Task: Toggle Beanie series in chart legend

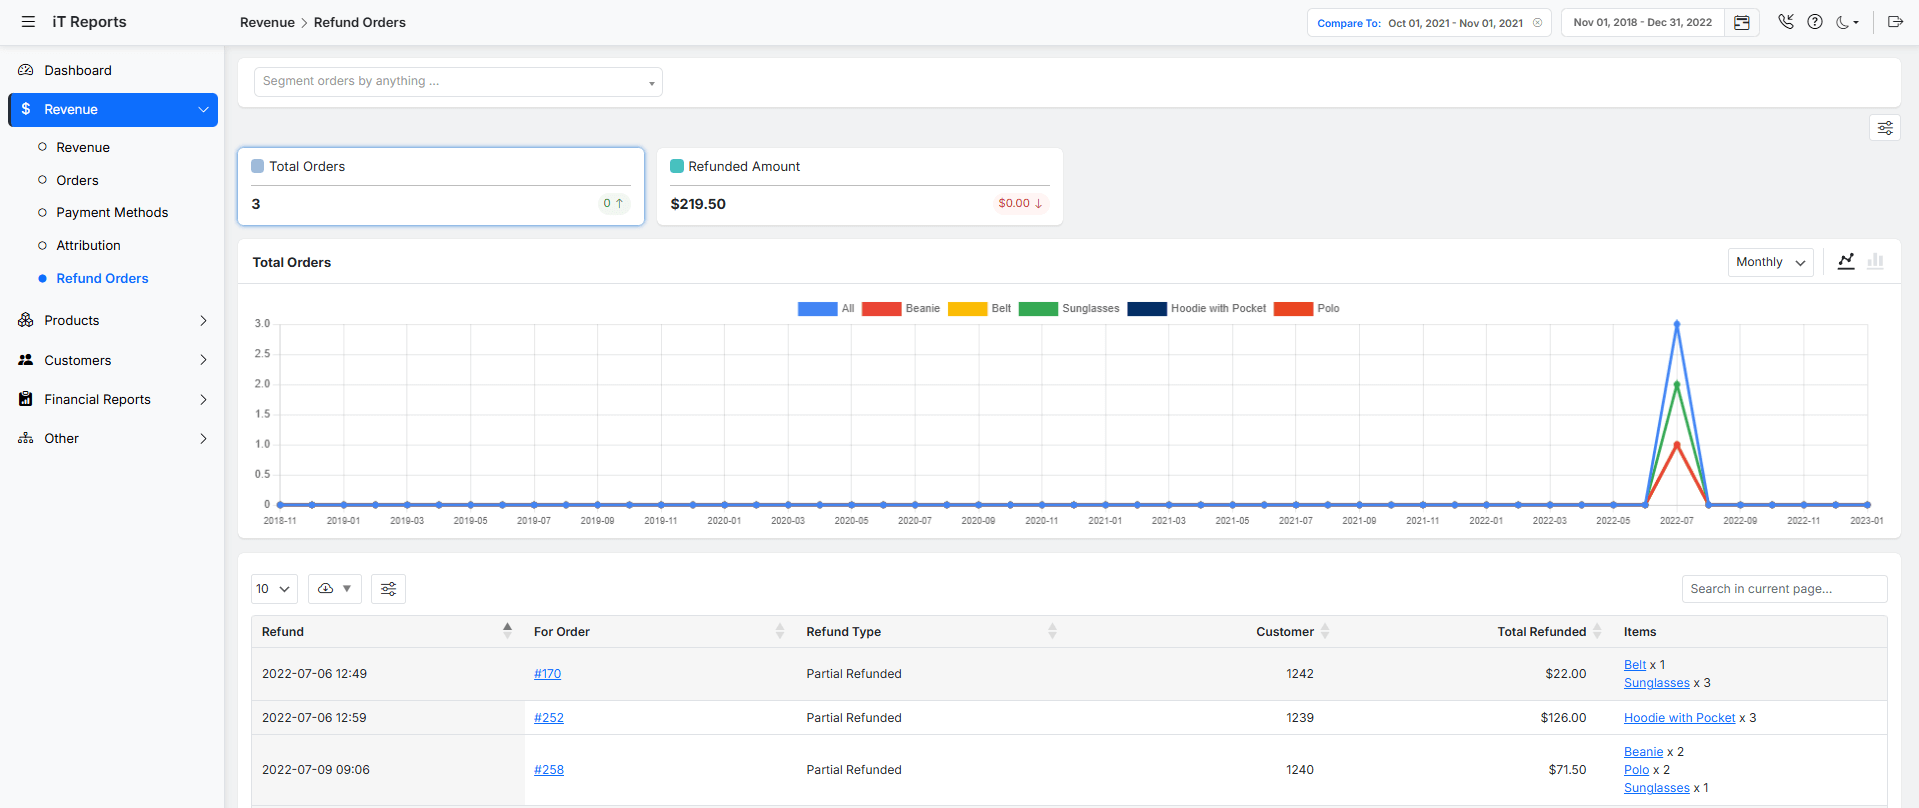Action: (901, 308)
